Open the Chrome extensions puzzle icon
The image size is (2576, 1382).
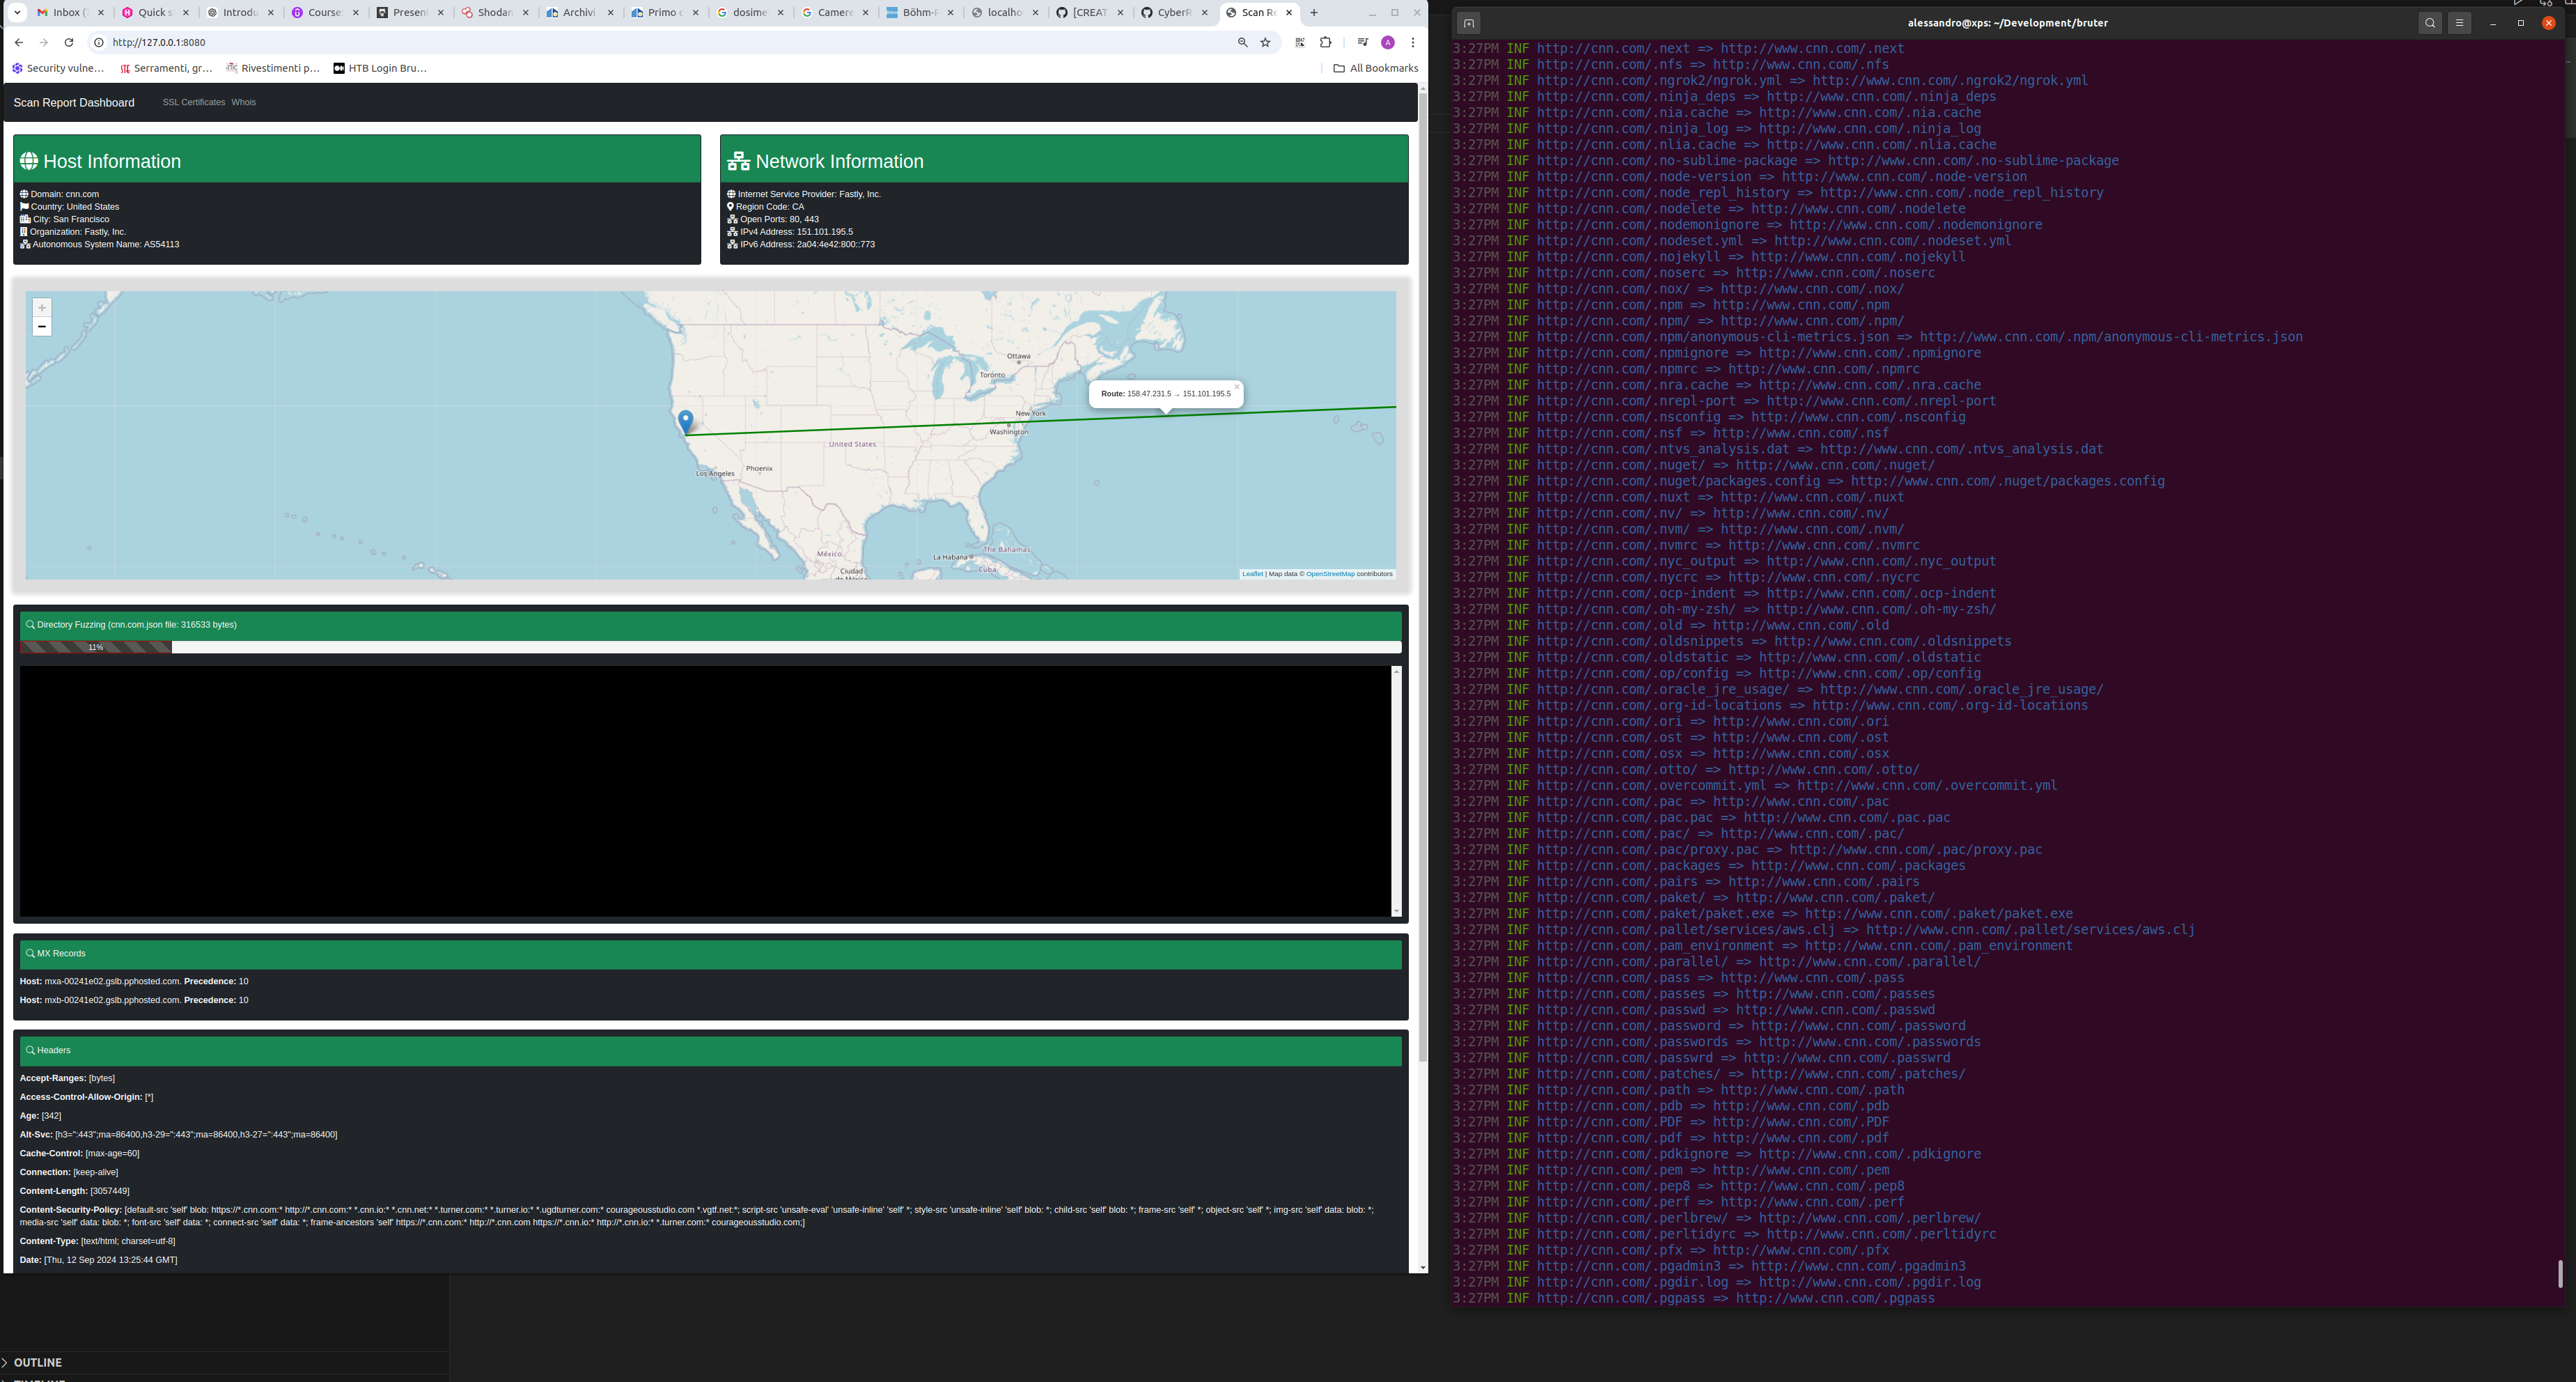[1325, 42]
